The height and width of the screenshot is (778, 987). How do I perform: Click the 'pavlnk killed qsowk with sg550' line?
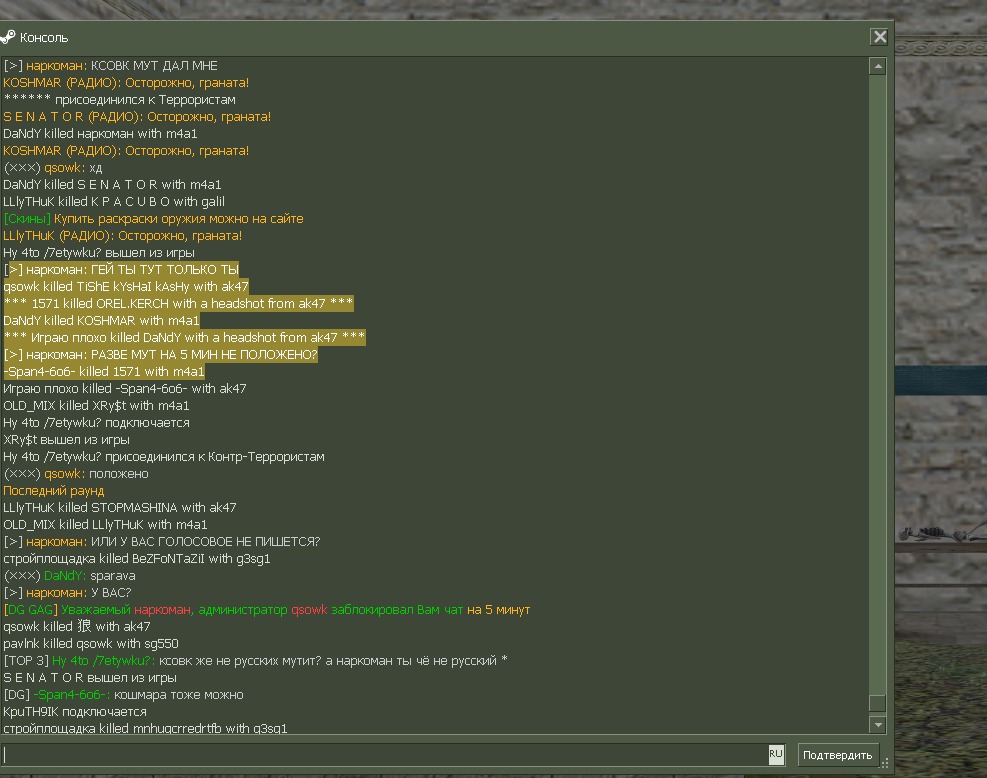tap(91, 644)
